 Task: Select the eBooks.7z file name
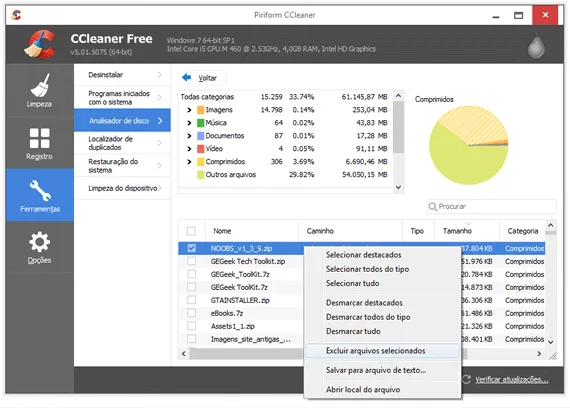[227, 313]
